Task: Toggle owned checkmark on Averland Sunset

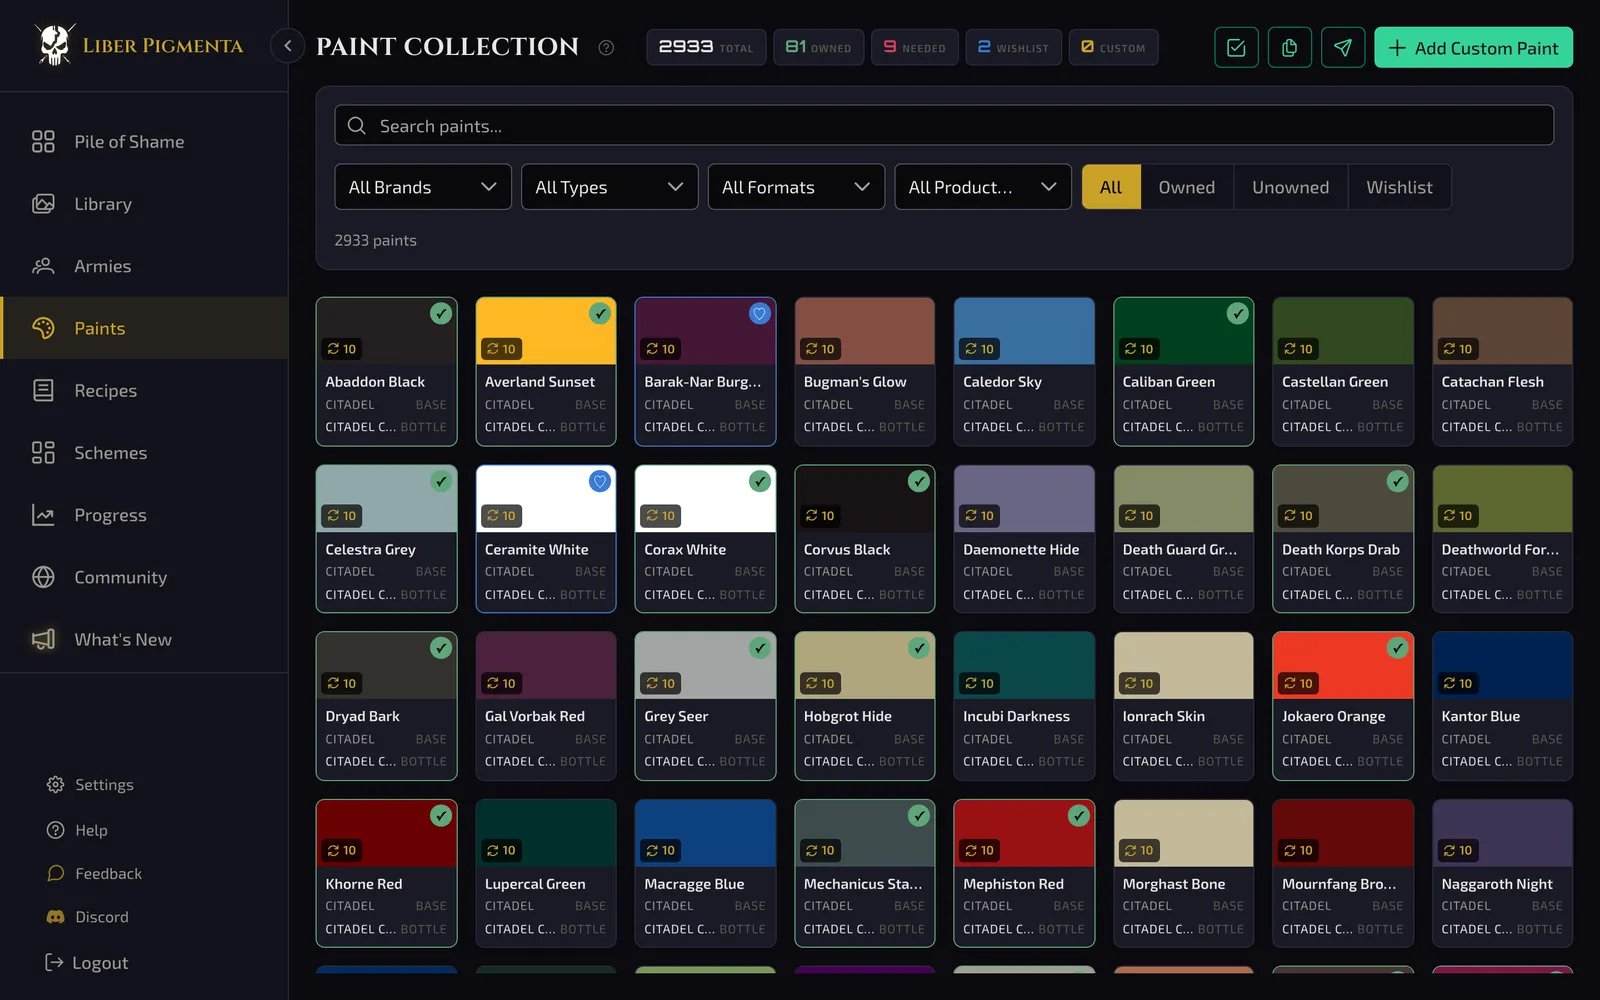Action: point(600,314)
